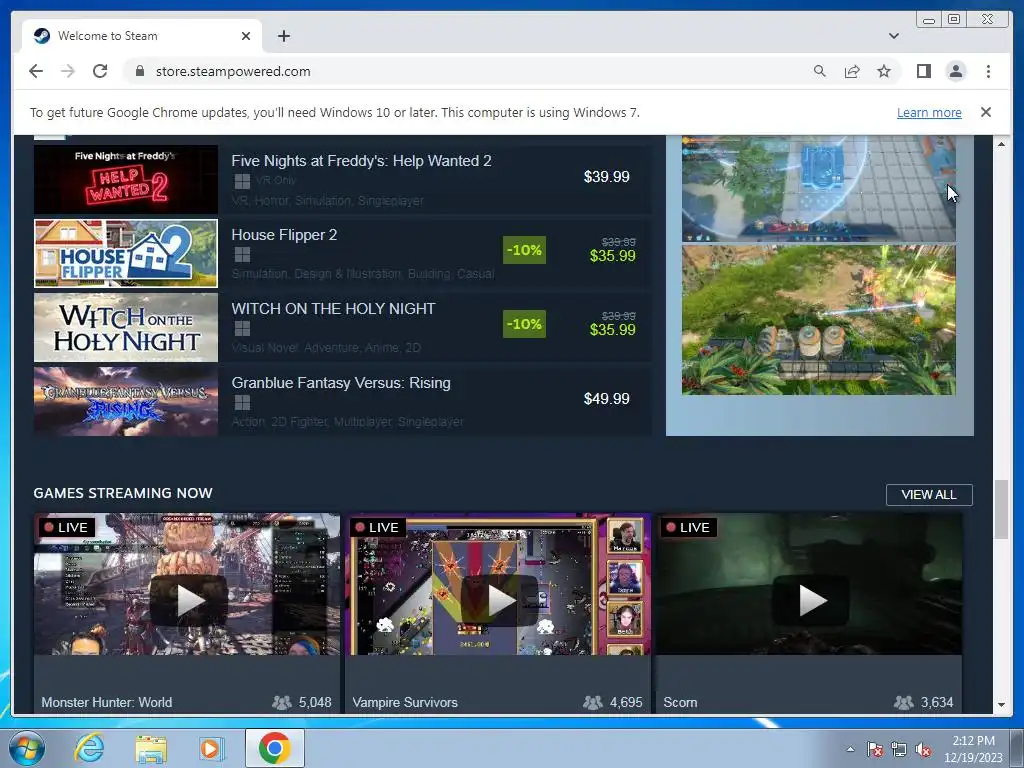Click the upper game preview screenshot
The height and width of the screenshot is (768, 1024).
click(818, 188)
